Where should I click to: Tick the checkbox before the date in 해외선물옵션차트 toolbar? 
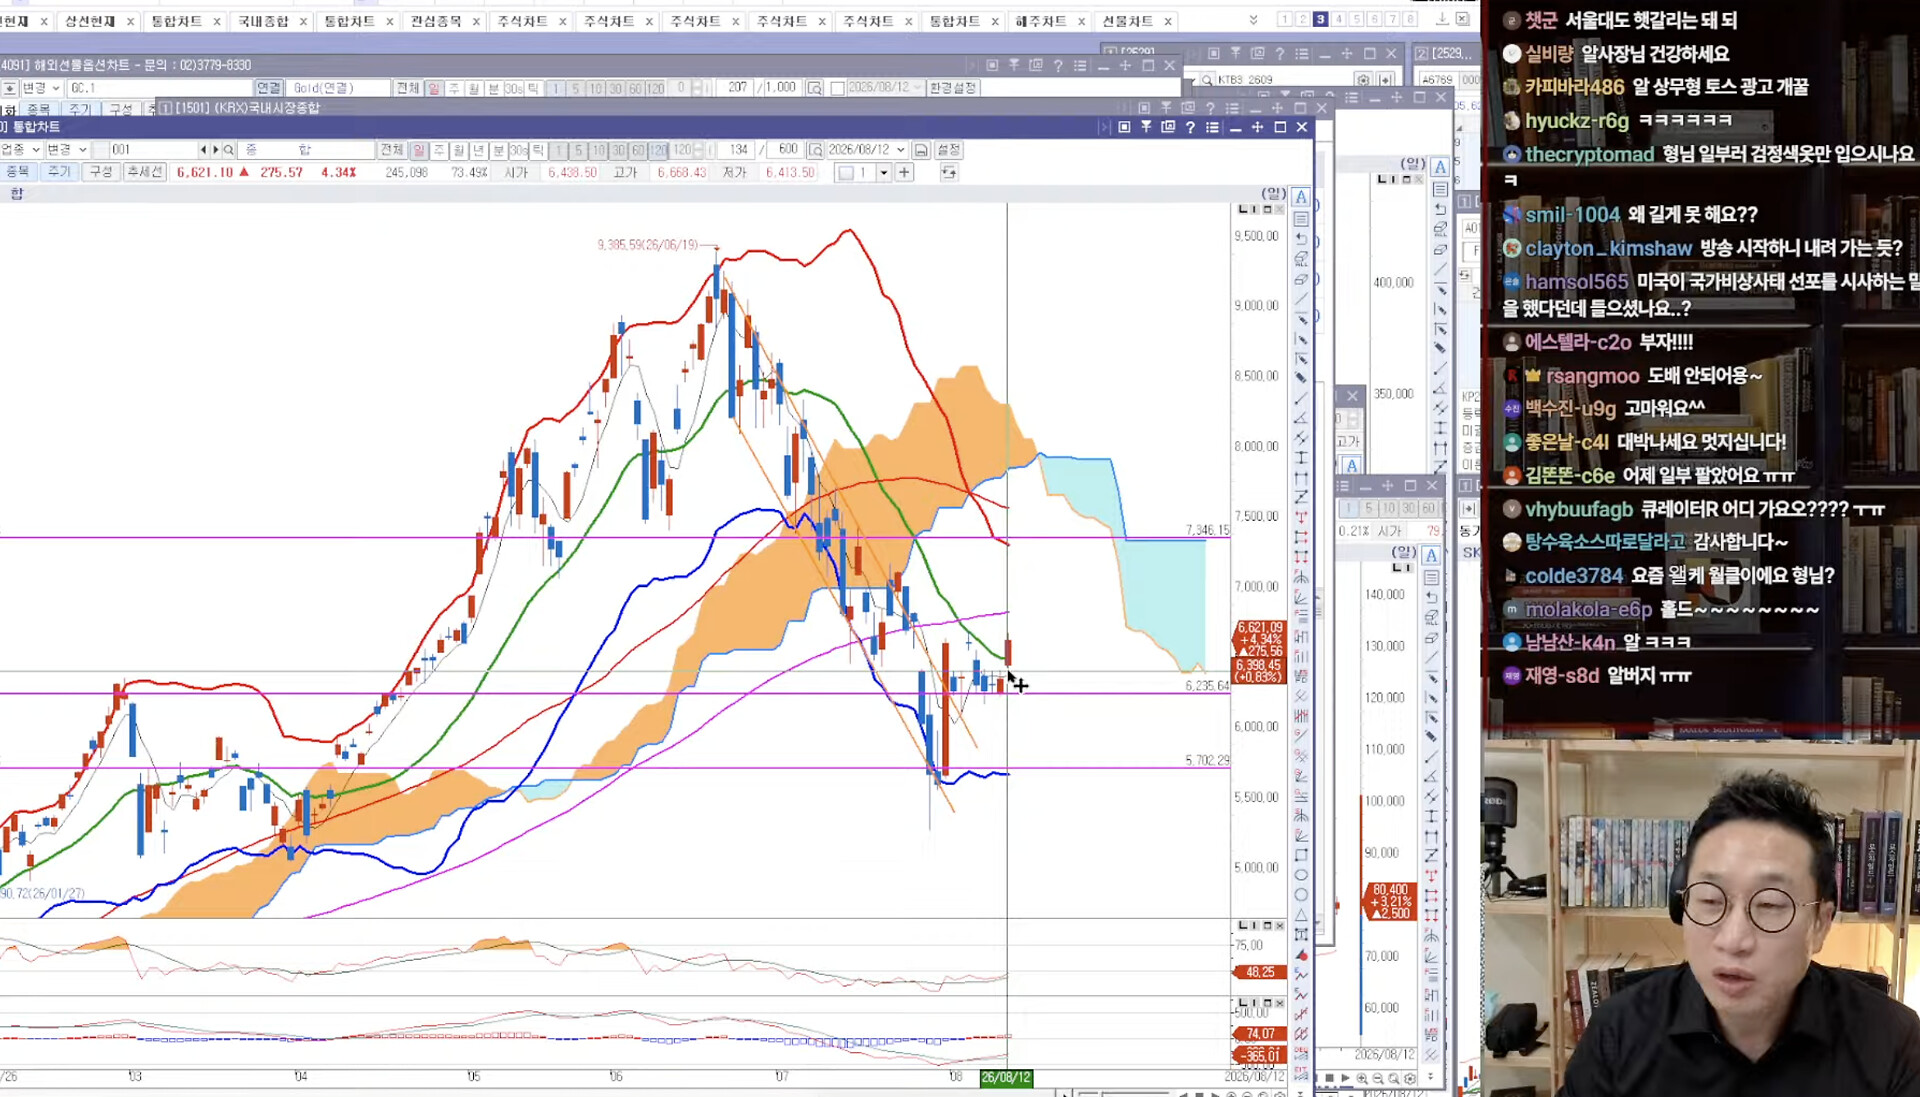(838, 88)
